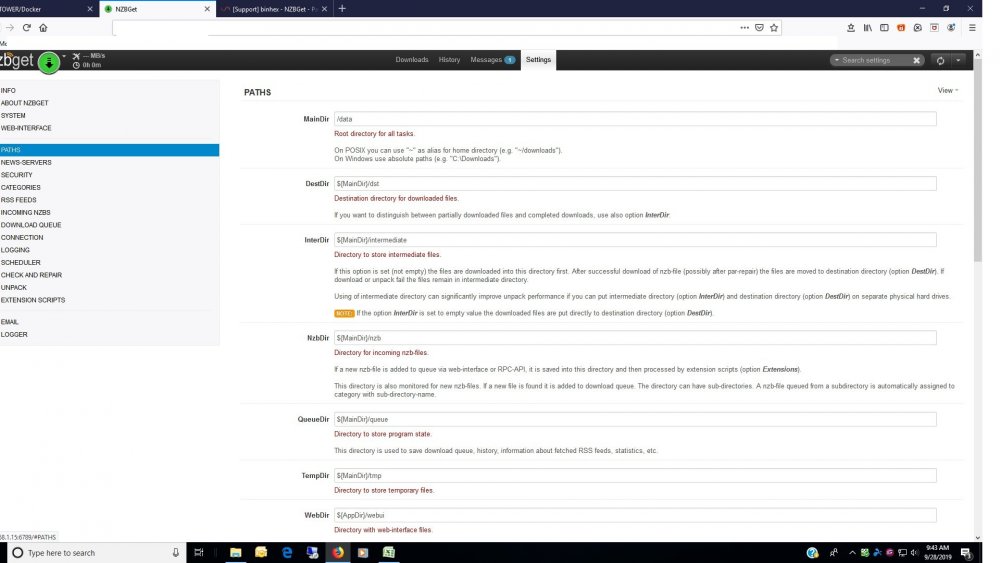Image resolution: width=1000 pixels, height=563 pixels.
Task: Open the page actions (three dots) menu
Action: [744, 27]
